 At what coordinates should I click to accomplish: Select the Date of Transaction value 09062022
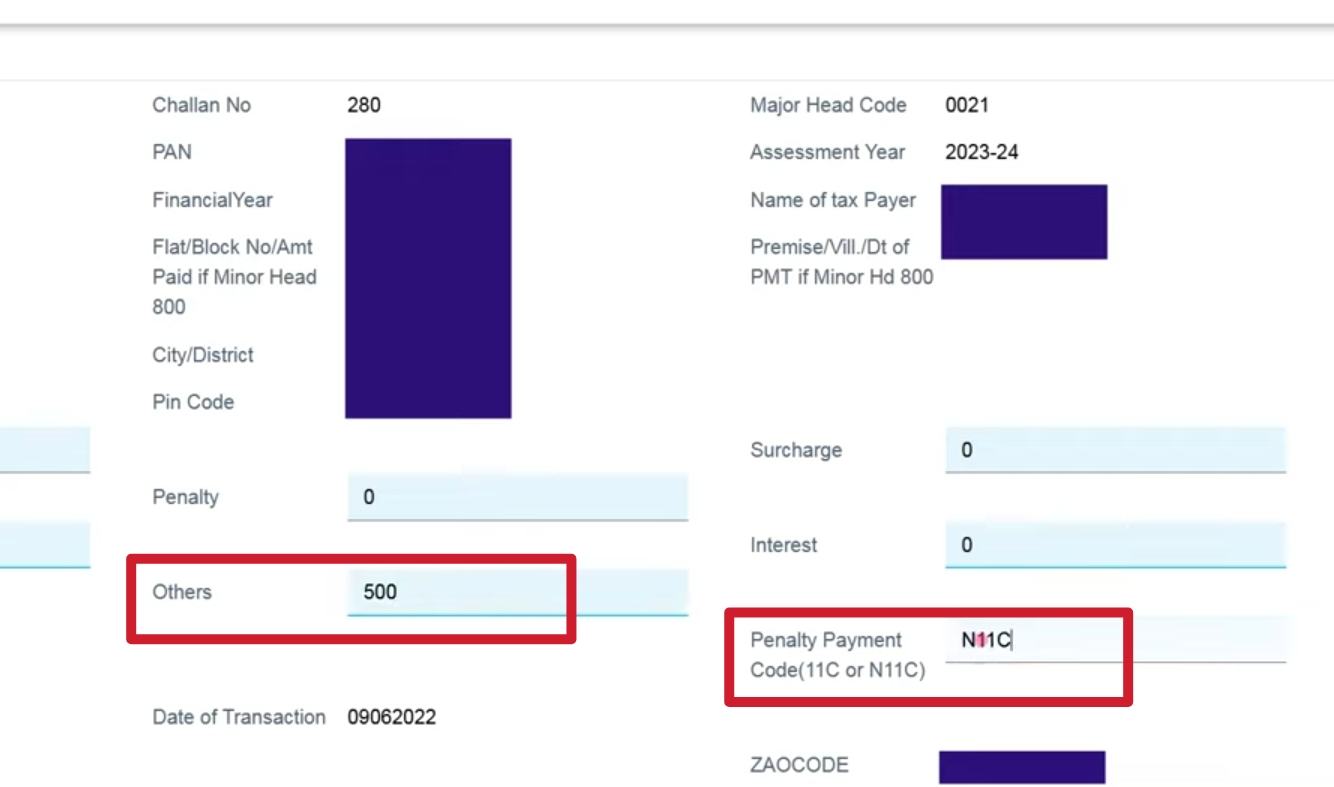point(392,717)
